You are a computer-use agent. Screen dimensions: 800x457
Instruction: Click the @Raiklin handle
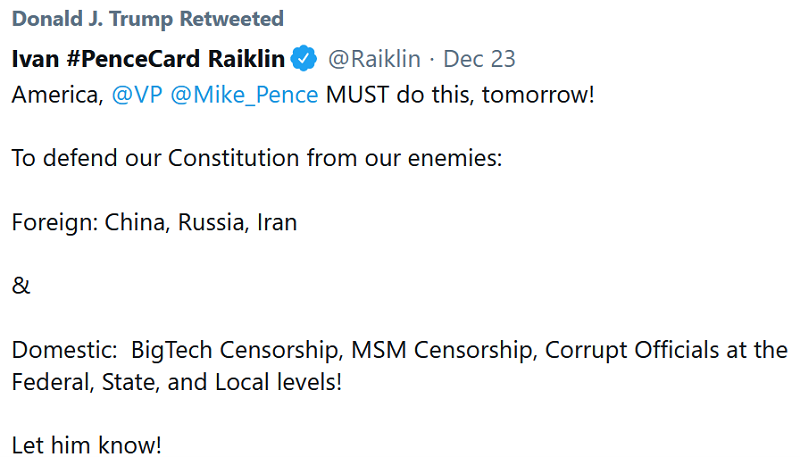tap(373, 59)
